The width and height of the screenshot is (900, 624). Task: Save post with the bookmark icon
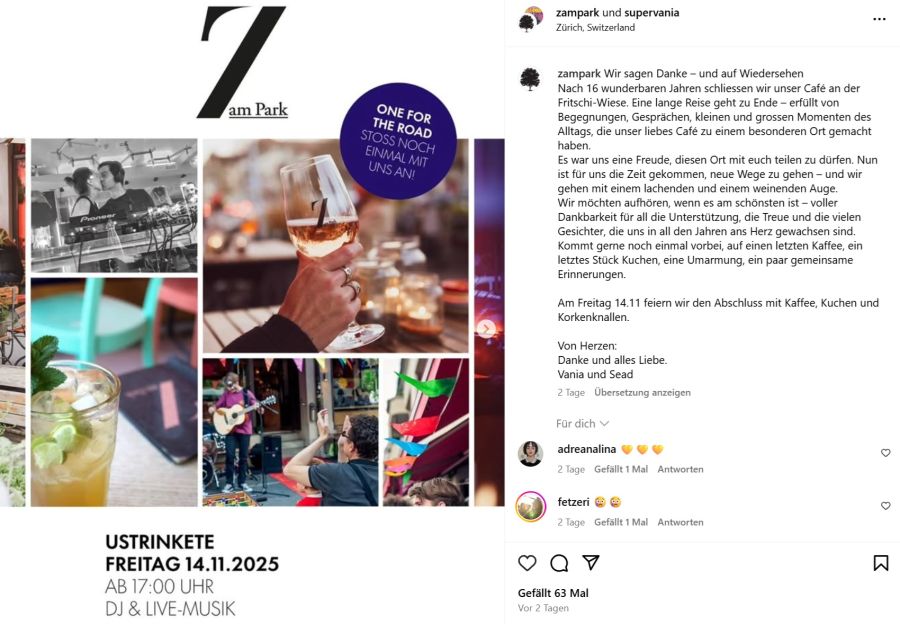(880, 563)
